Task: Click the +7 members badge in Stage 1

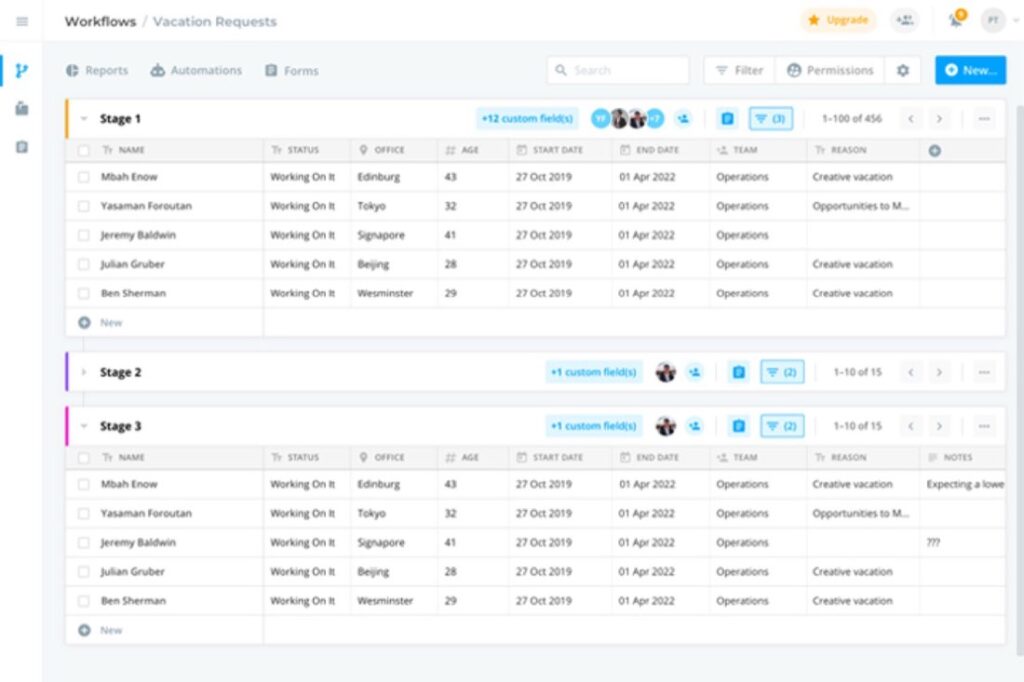Action: (x=655, y=119)
